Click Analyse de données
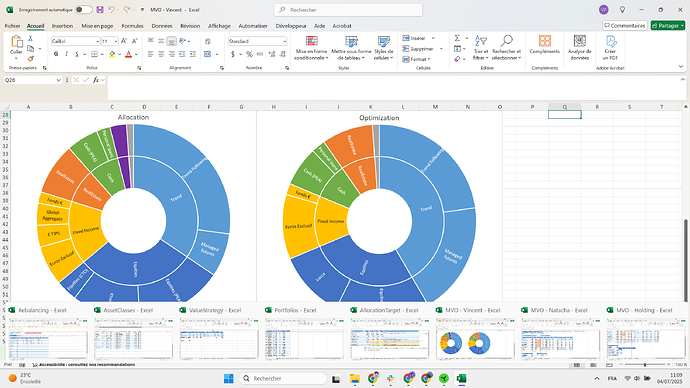 [580, 48]
